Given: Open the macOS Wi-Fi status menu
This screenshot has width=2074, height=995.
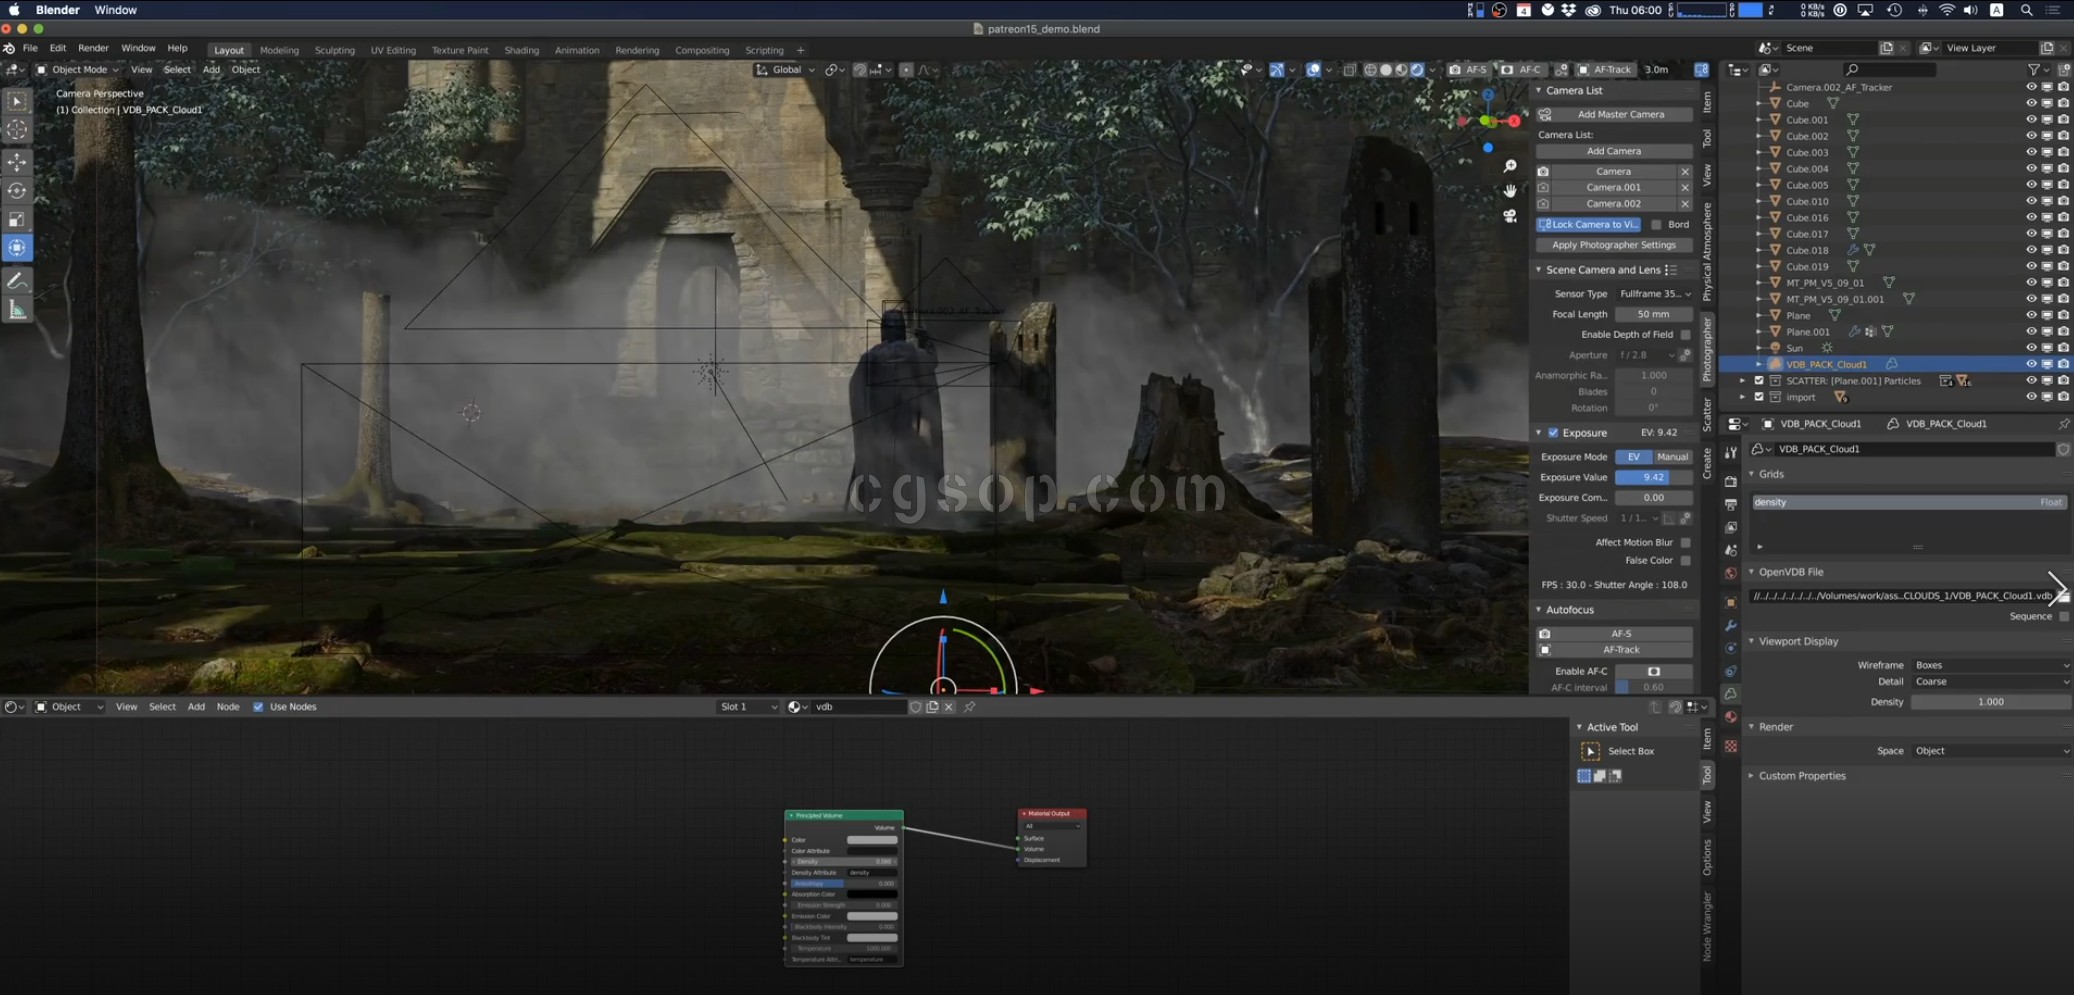Looking at the screenshot, I should tap(1946, 10).
